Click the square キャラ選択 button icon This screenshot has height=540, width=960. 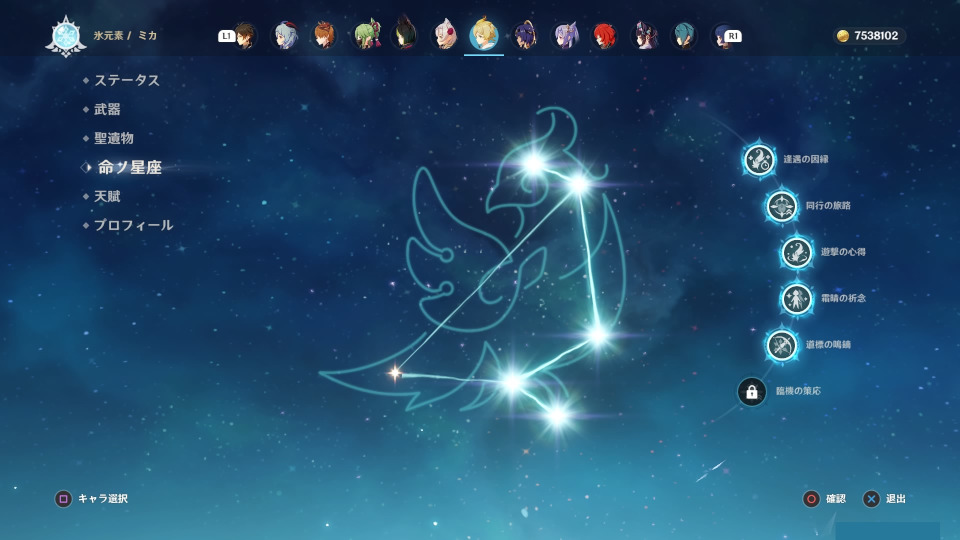[x=63, y=499]
